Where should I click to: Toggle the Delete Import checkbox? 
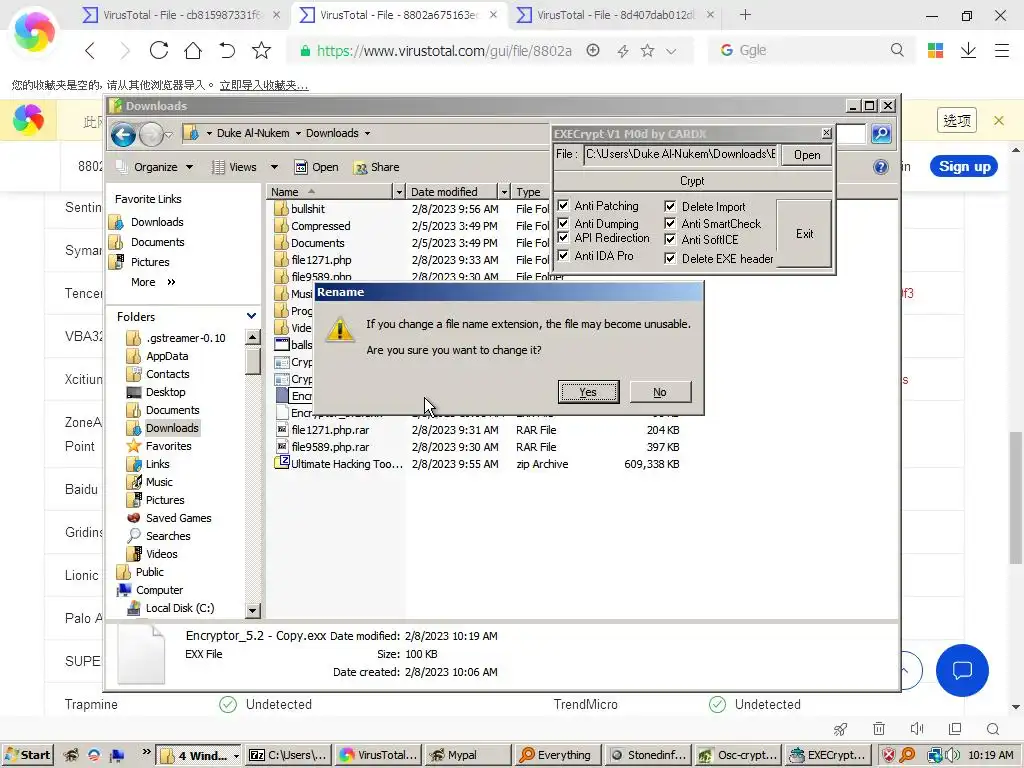(670, 206)
